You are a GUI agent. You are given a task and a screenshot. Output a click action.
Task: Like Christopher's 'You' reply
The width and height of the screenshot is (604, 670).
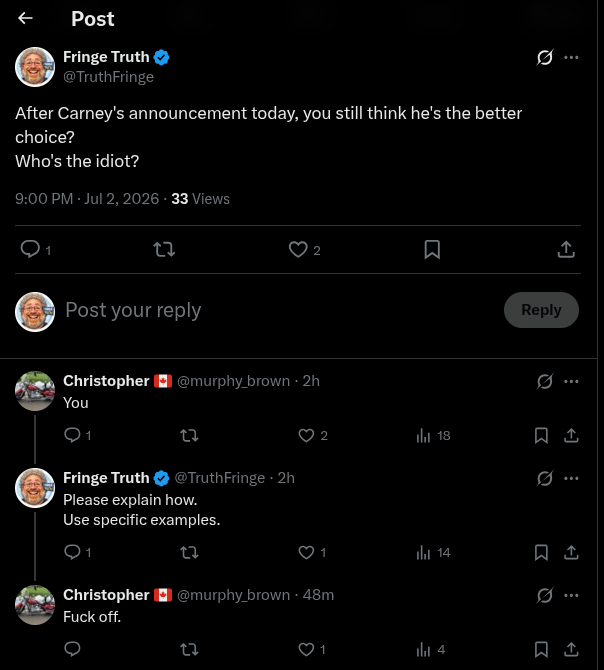(306, 435)
